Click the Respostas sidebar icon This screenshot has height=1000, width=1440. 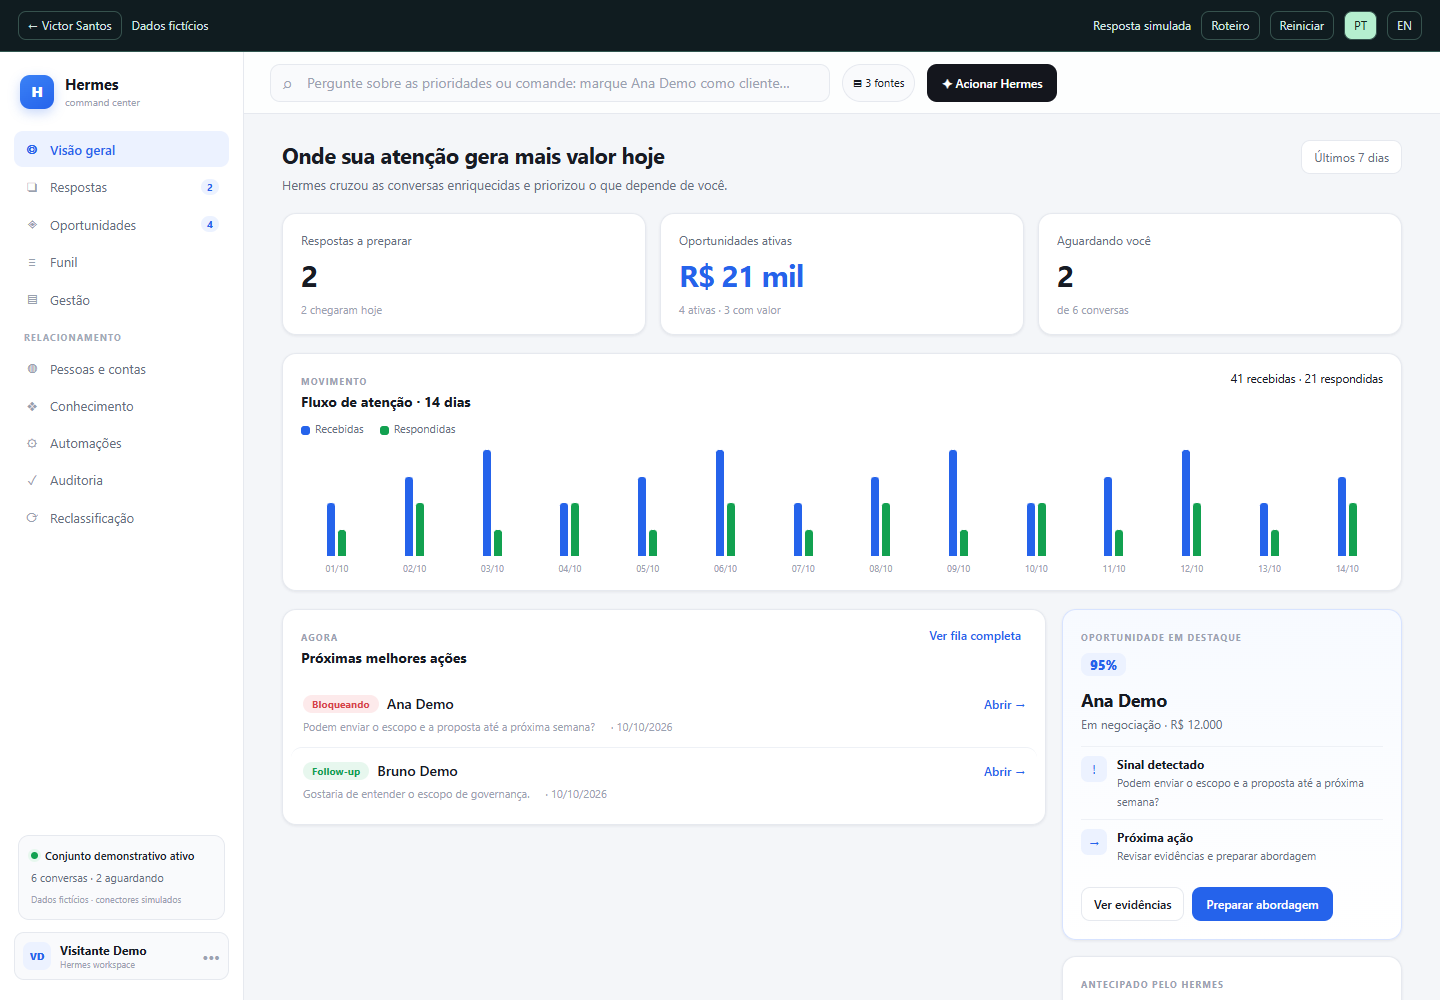click(x=32, y=187)
